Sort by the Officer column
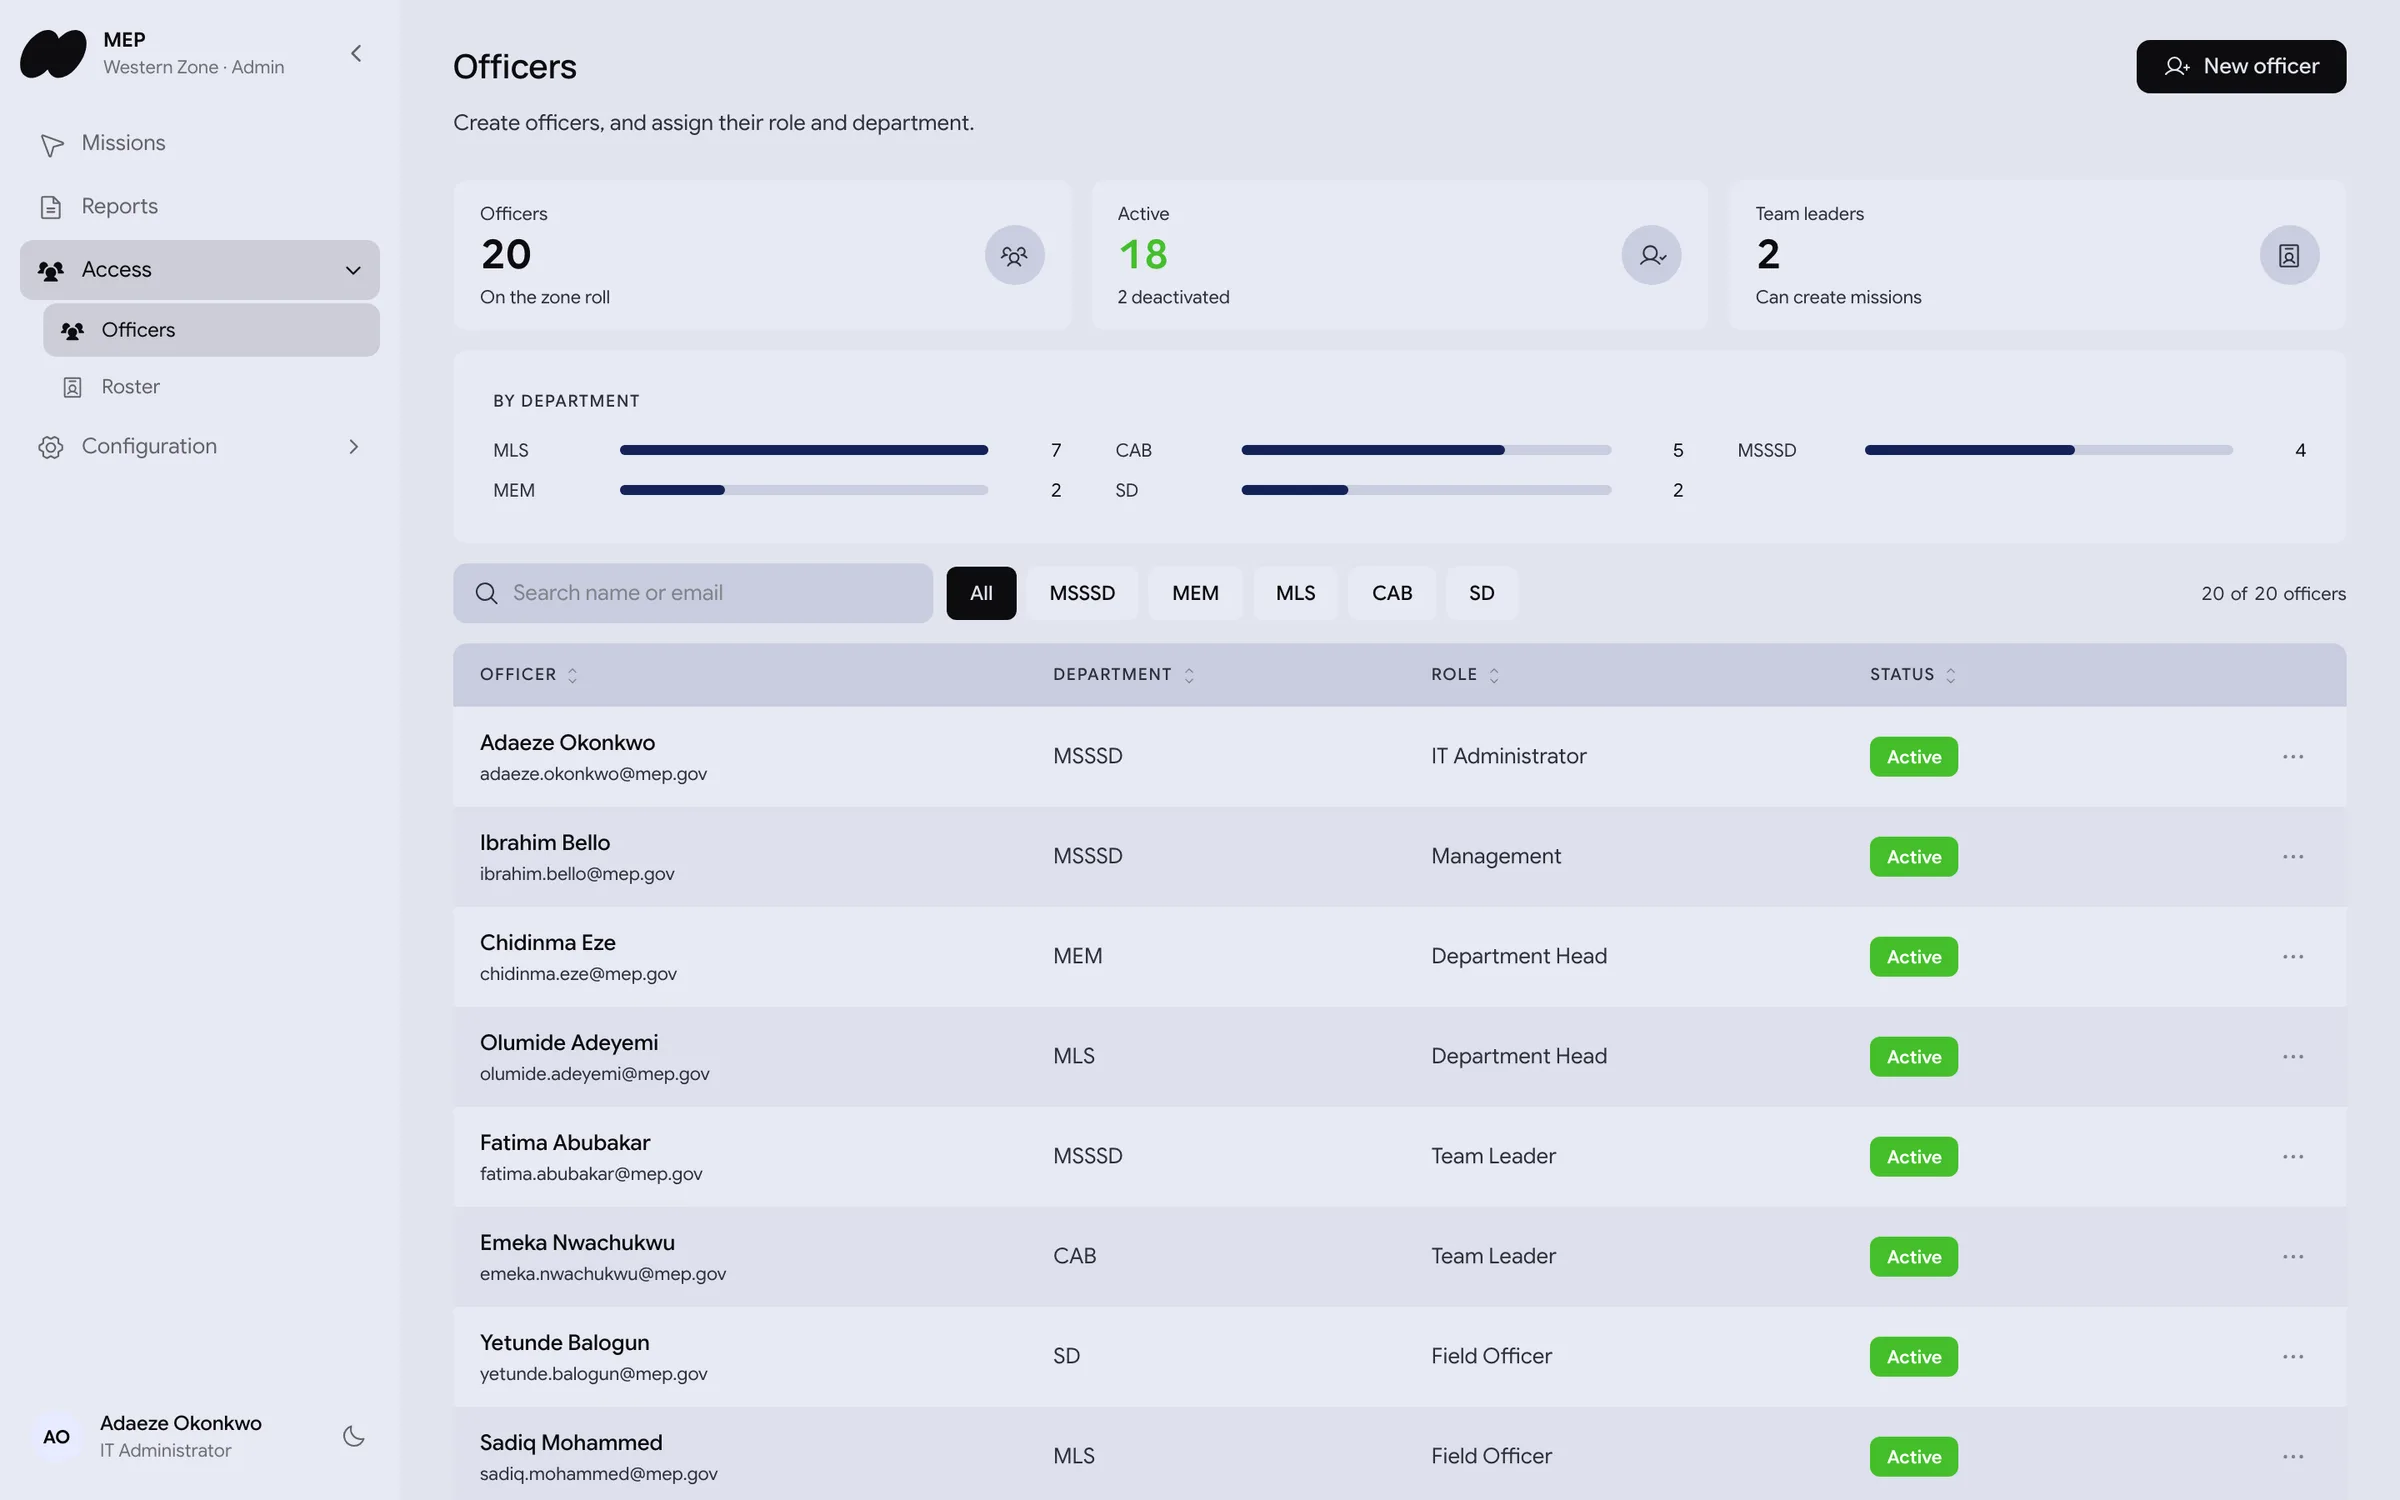The height and width of the screenshot is (1500, 2400). tap(528, 675)
